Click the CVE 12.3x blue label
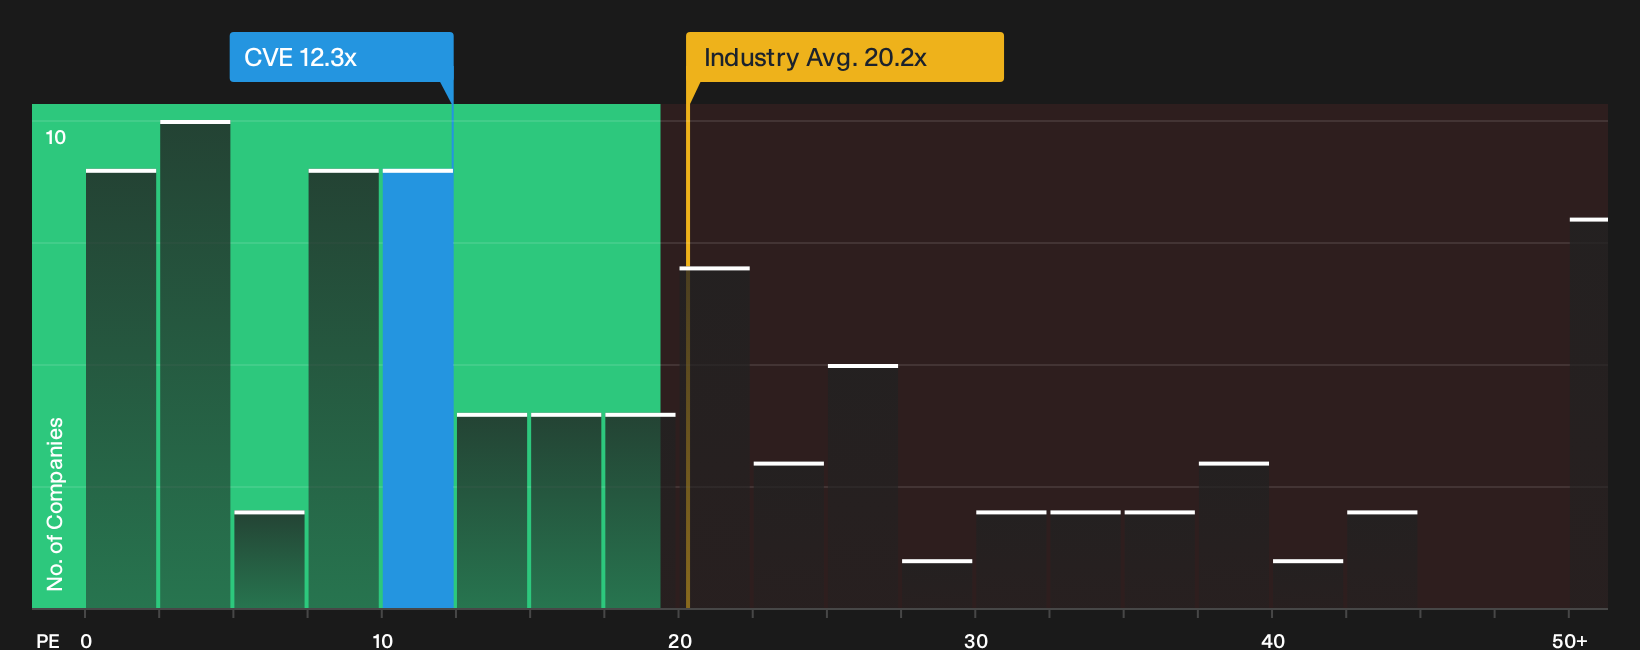This screenshot has height=650, width=1640. click(x=341, y=57)
